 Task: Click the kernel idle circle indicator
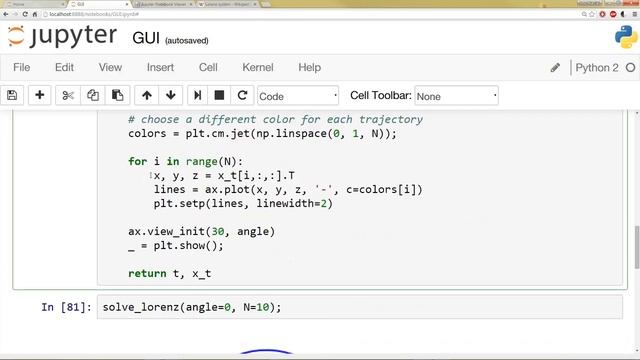coord(631,68)
